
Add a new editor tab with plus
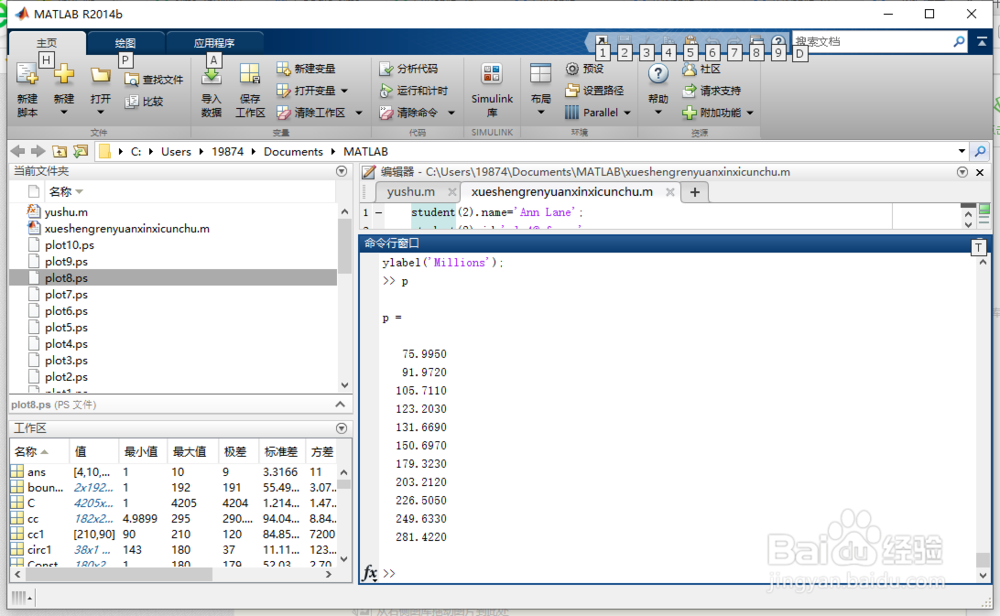click(x=695, y=192)
